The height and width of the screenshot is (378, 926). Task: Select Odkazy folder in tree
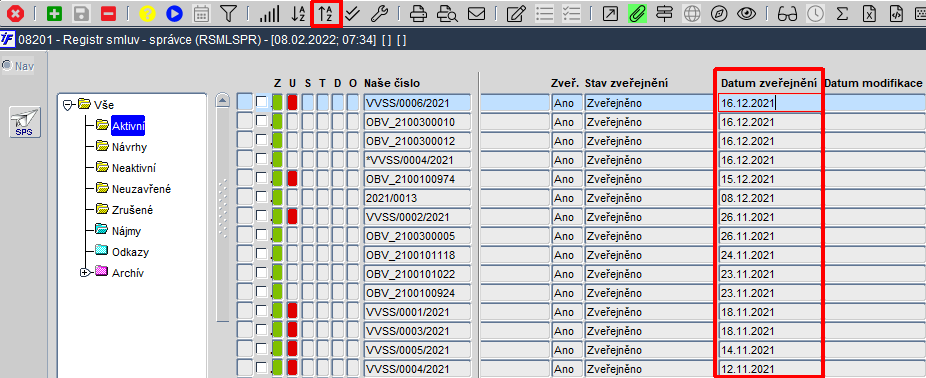[131, 252]
